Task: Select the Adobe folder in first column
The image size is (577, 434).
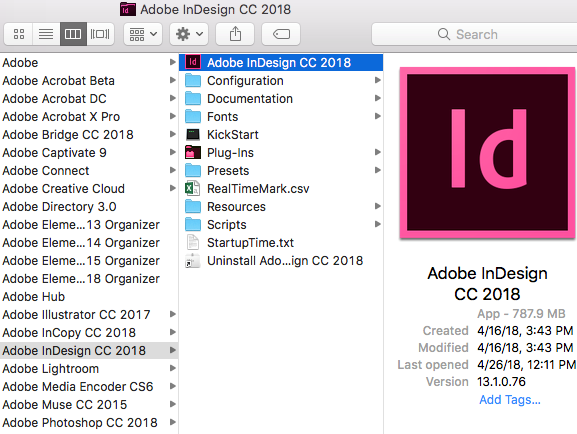Action: [x=89, y=62]
